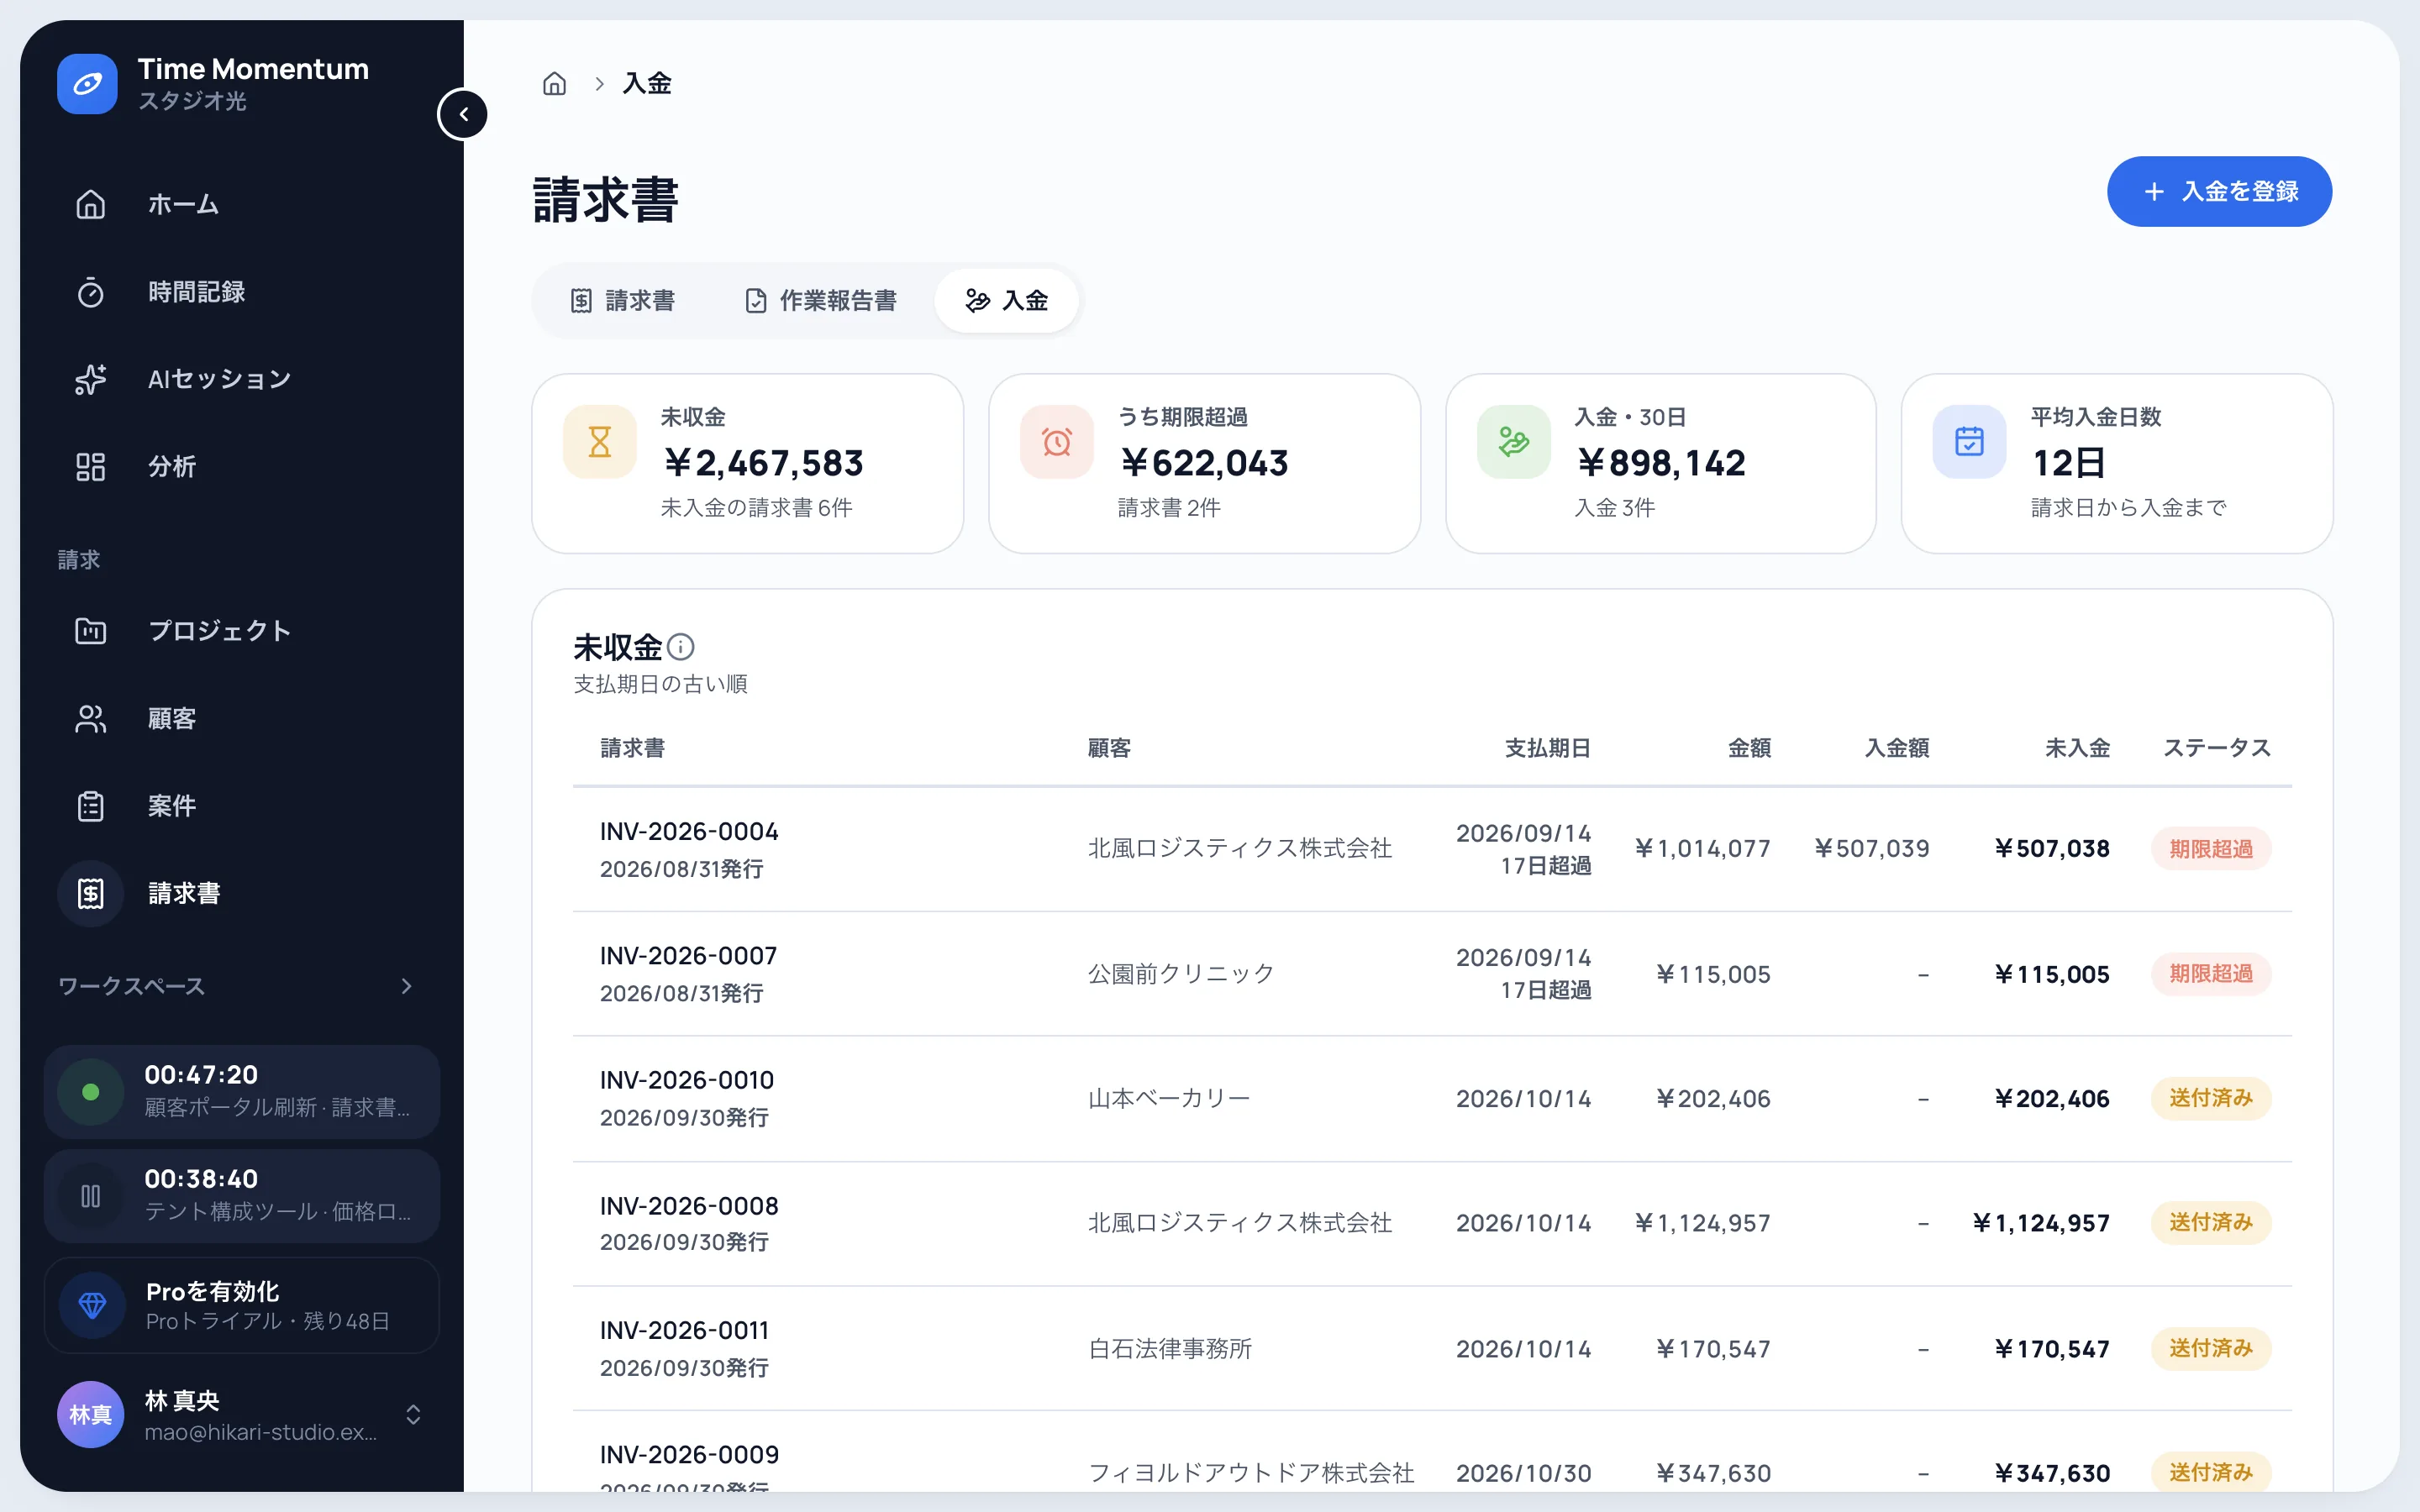Open invoice INV-2026-0011

click(x=685, y=1331)
